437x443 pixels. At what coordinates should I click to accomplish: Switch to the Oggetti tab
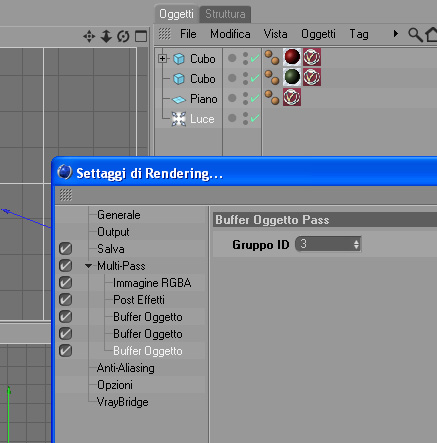176,14
